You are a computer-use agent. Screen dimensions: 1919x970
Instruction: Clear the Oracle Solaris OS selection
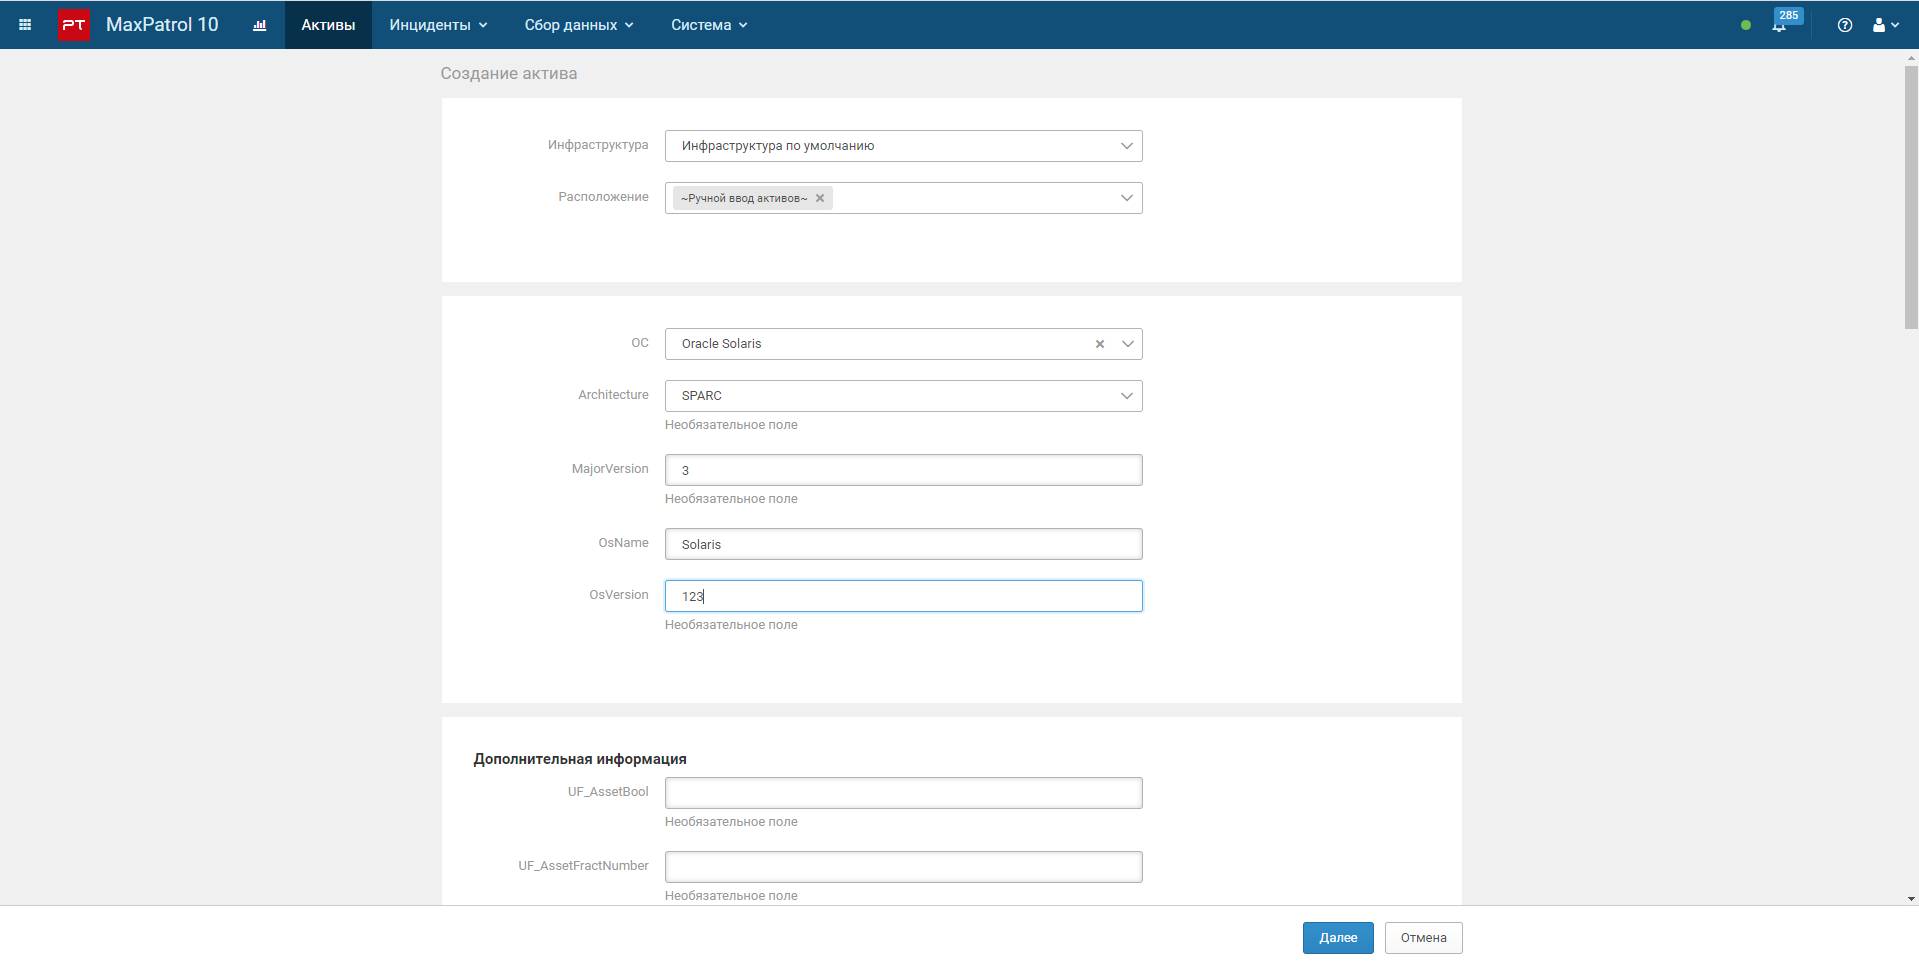[x=1100, y=344]
